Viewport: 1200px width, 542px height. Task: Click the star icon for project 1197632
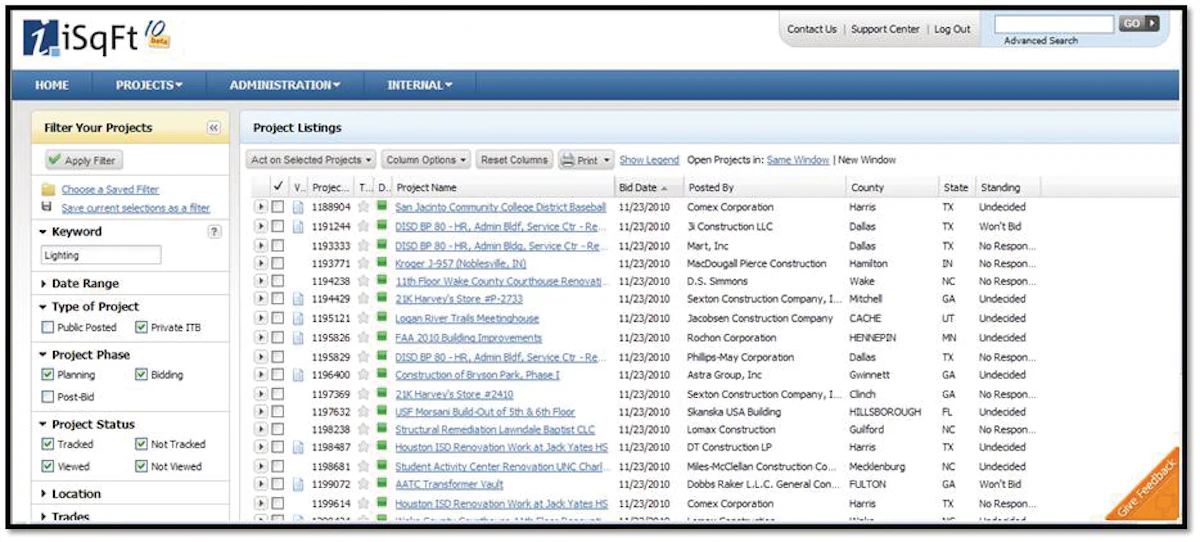tap(364, 411)
